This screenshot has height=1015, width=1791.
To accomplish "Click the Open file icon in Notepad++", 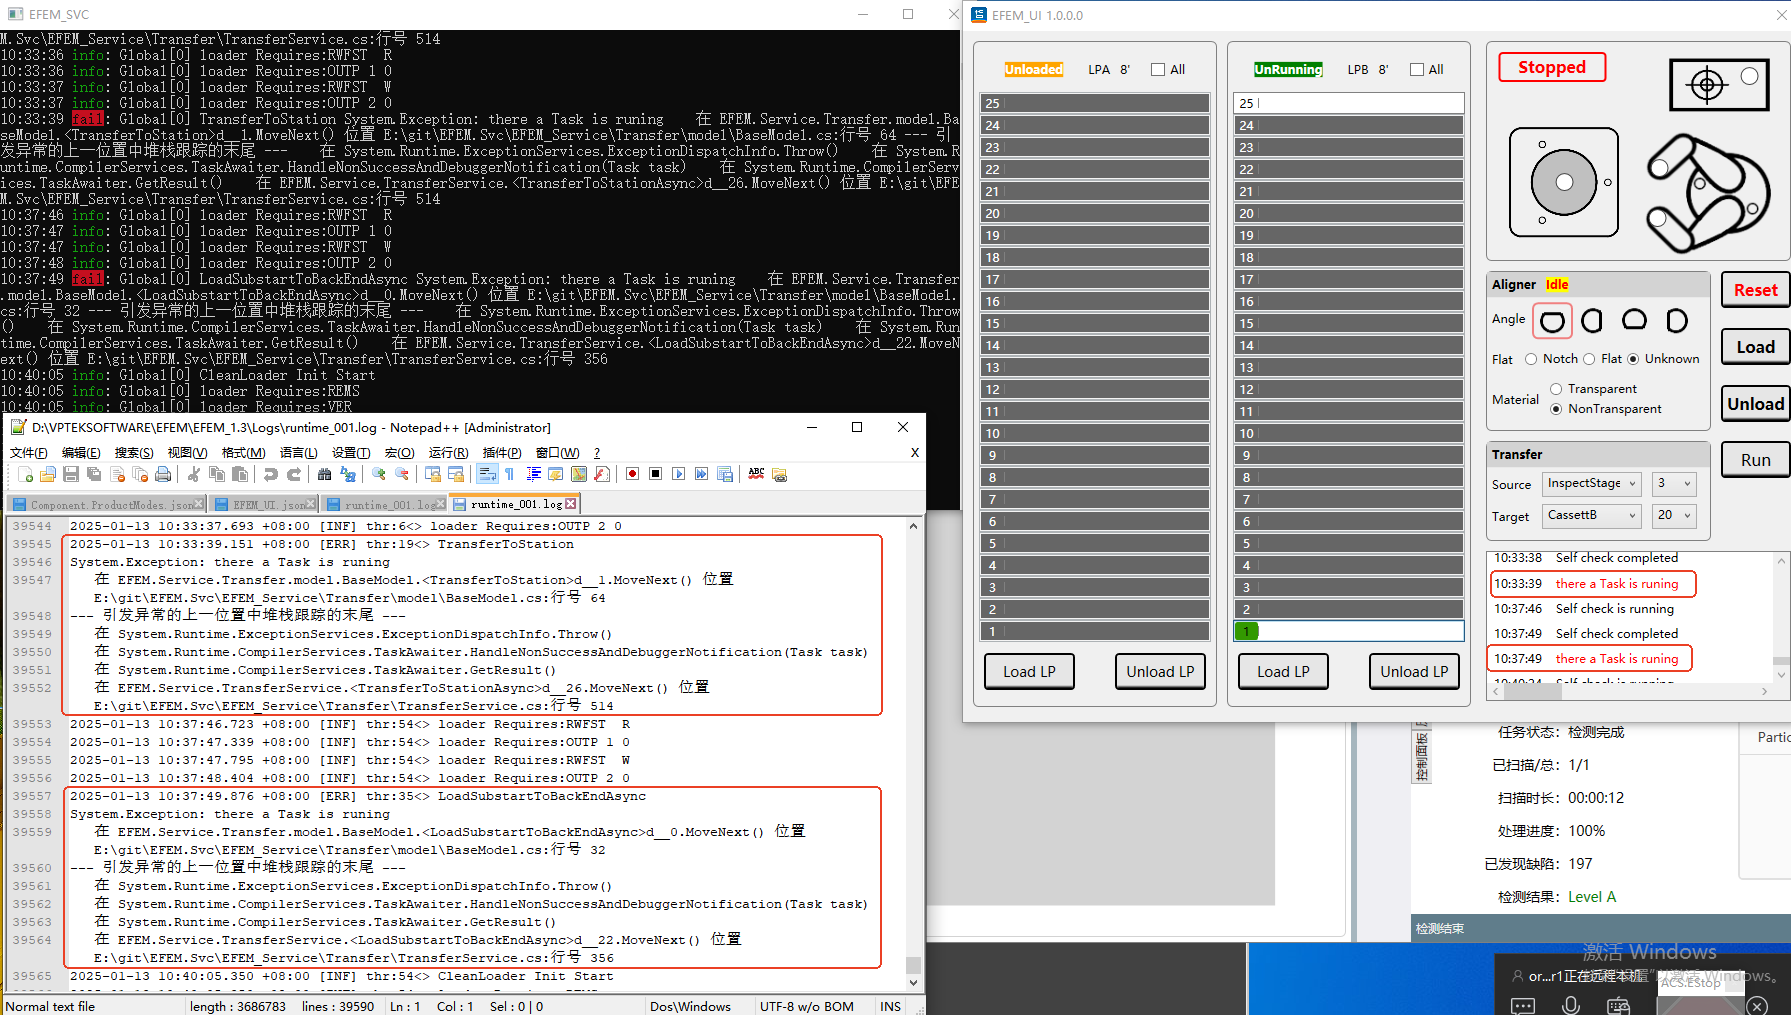I will (x=48, y=474).
